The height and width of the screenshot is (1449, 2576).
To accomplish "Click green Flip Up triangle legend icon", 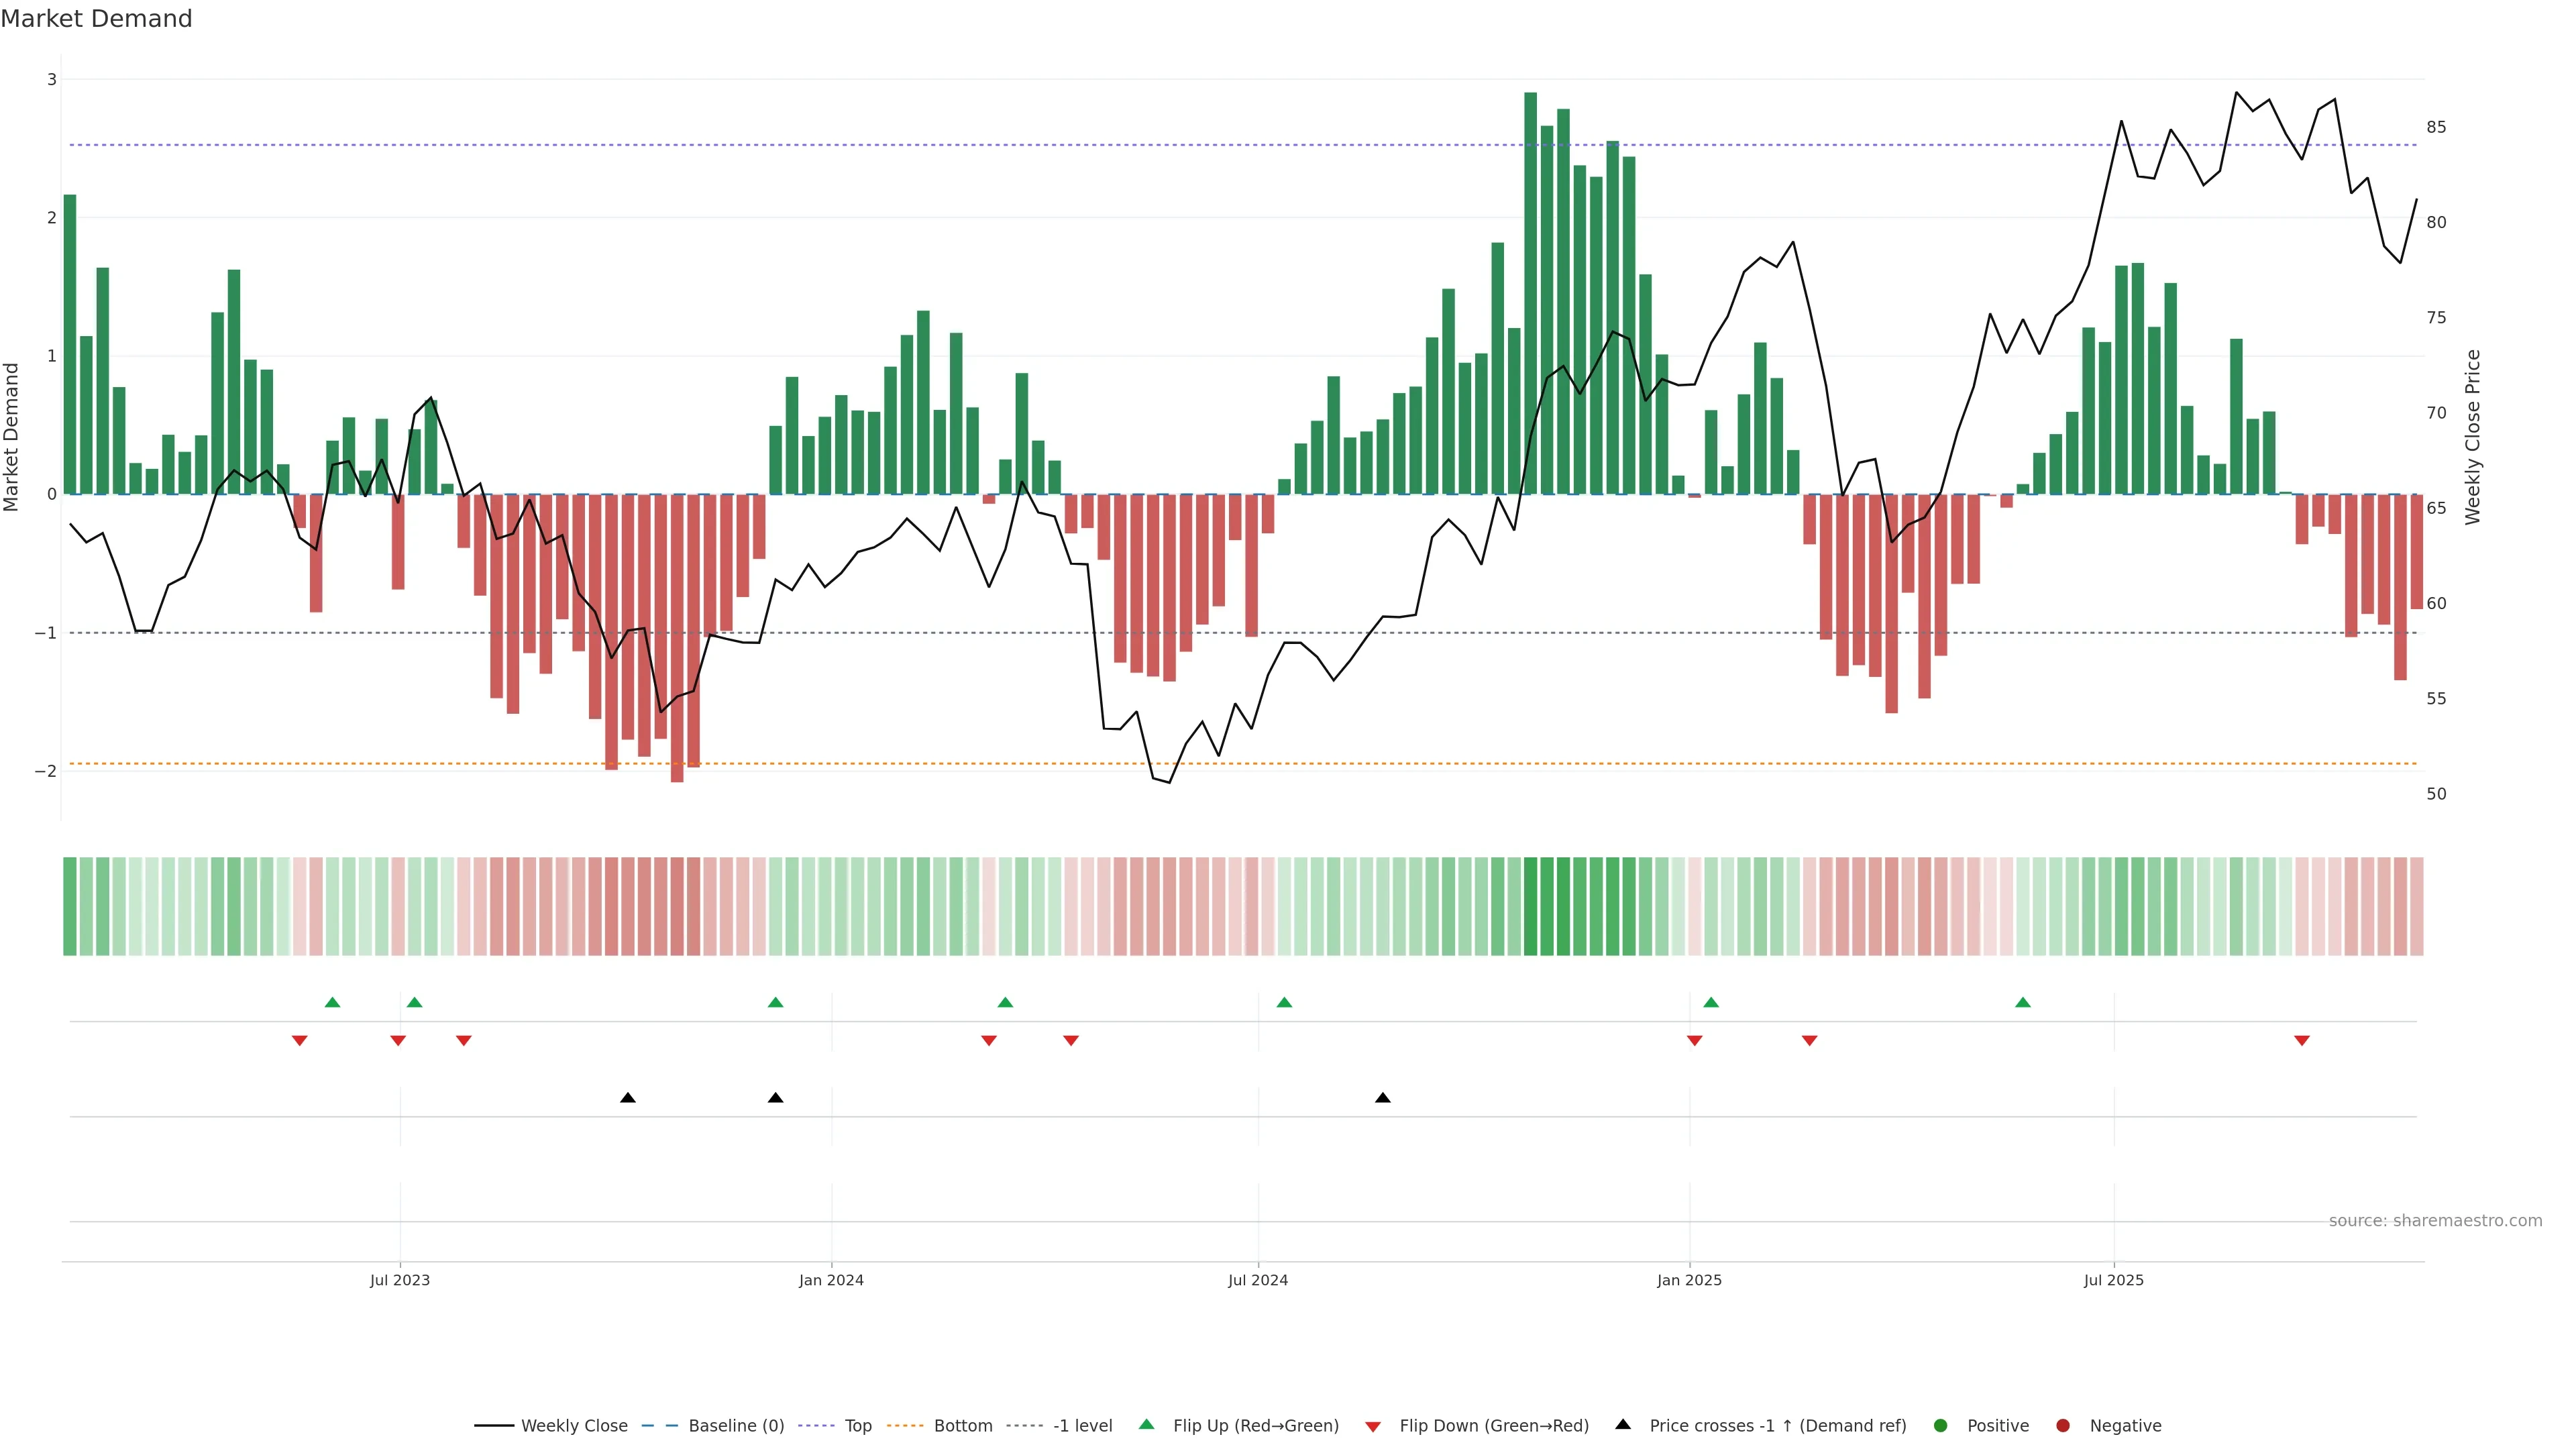I will 1147,1425.
